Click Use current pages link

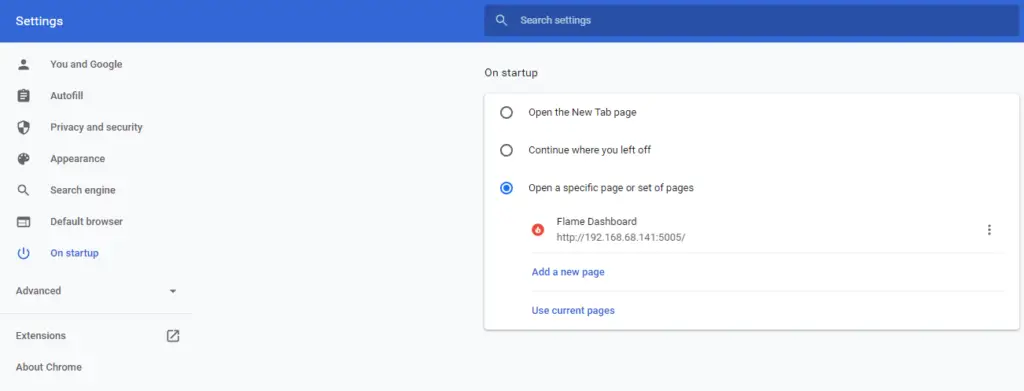[573, 311]
